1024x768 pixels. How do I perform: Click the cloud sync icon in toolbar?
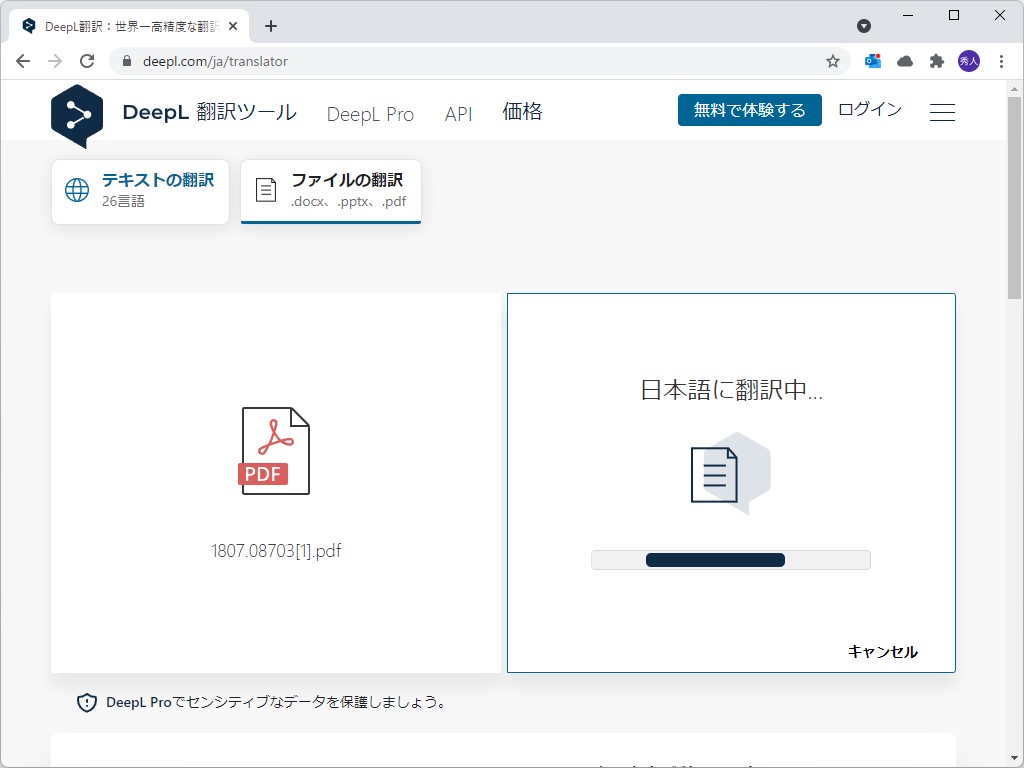(904, 60)
